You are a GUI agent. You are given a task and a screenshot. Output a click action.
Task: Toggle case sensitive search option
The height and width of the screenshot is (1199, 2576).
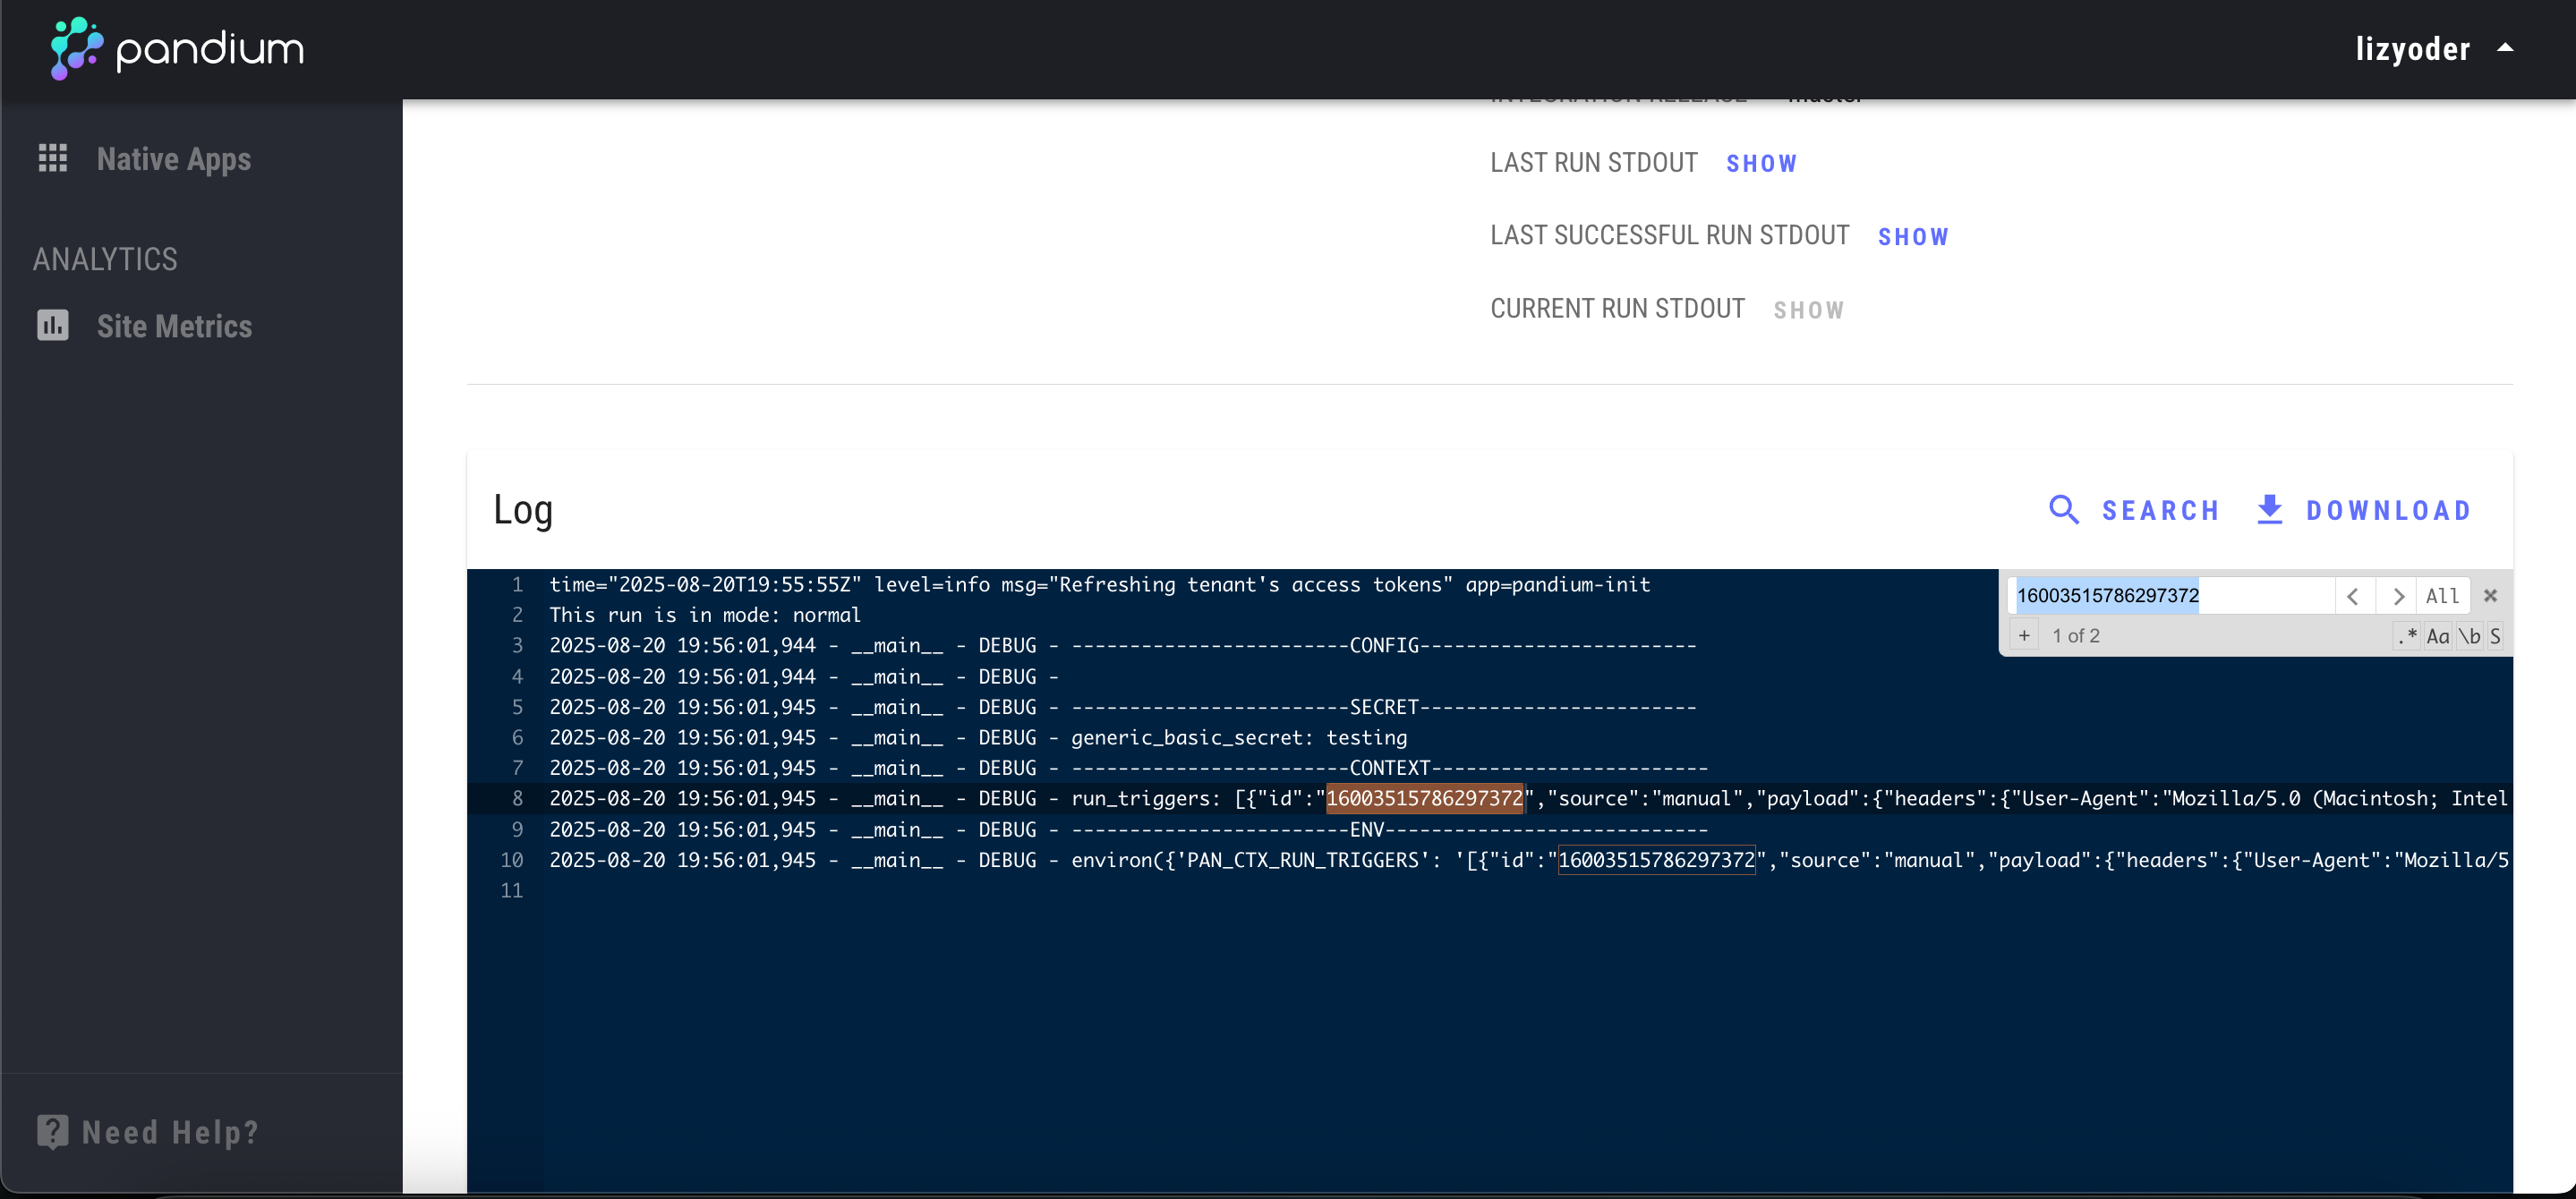[x=2438, y=636]
